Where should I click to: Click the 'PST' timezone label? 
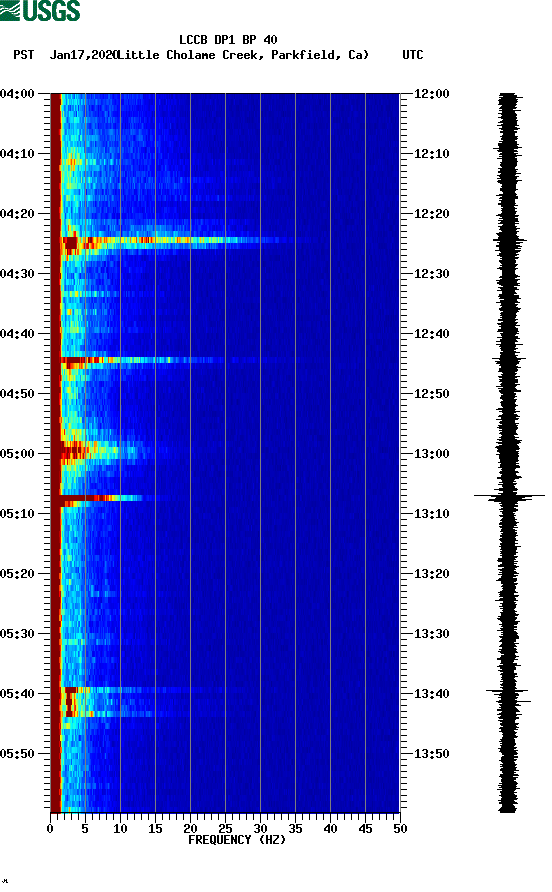coord(23,55)
